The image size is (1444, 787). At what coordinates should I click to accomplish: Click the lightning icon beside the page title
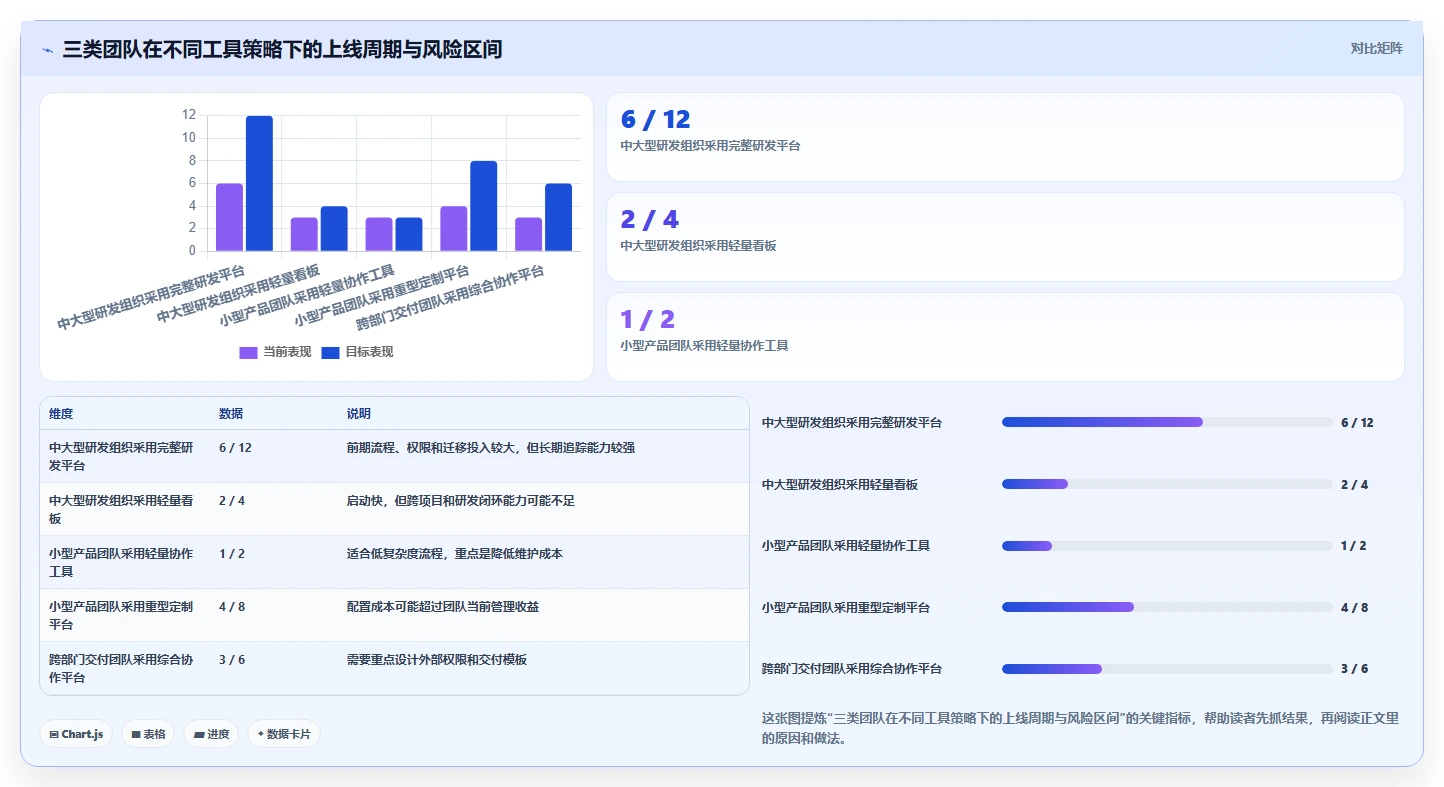pos(48,49)
